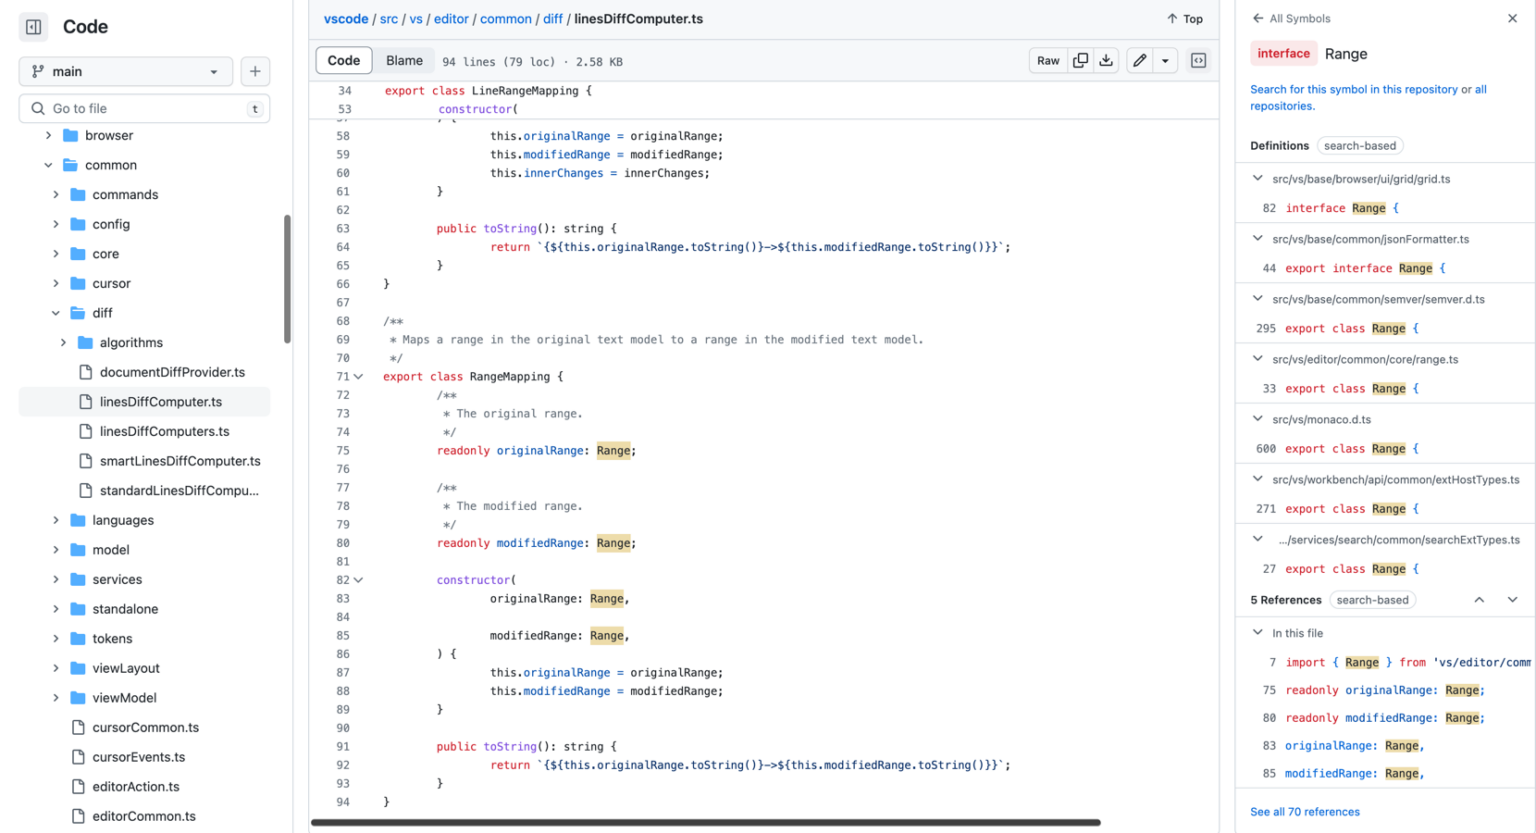This screenshot has height=833, width=1536.
Task: Jump to Top of file
Action: pyautogui.click(x=1185, y=19)
